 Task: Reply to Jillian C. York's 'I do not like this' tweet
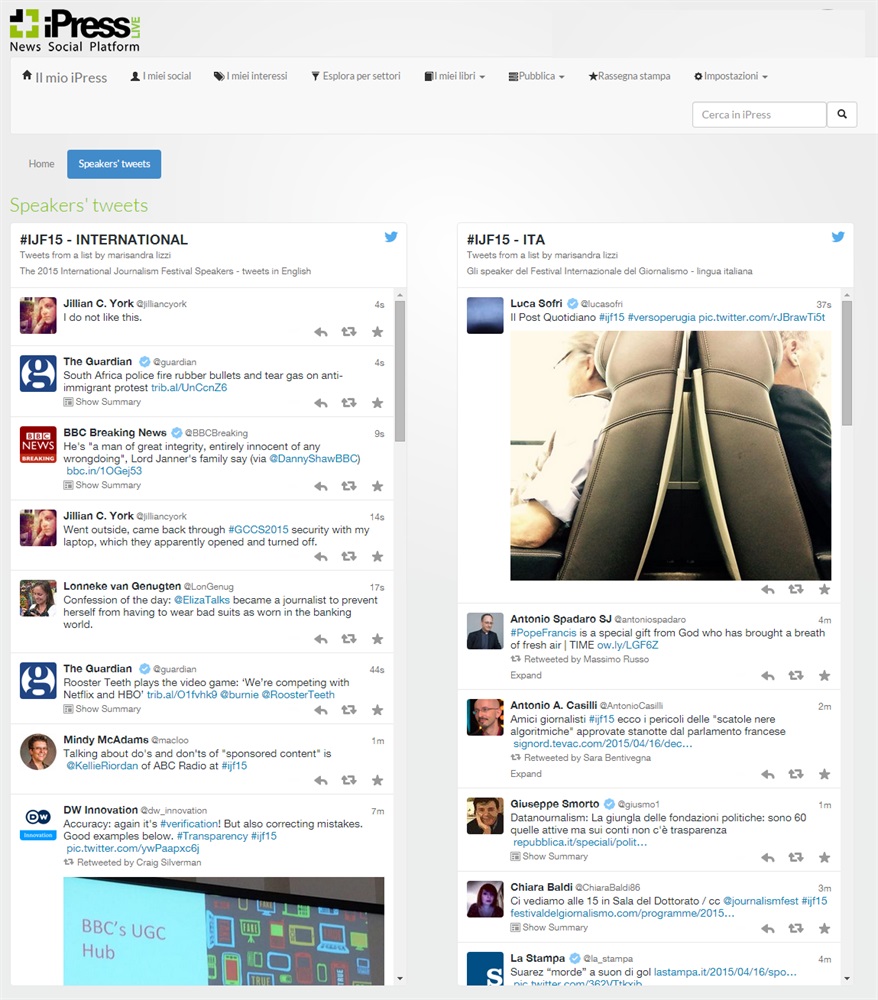[321, 332]
